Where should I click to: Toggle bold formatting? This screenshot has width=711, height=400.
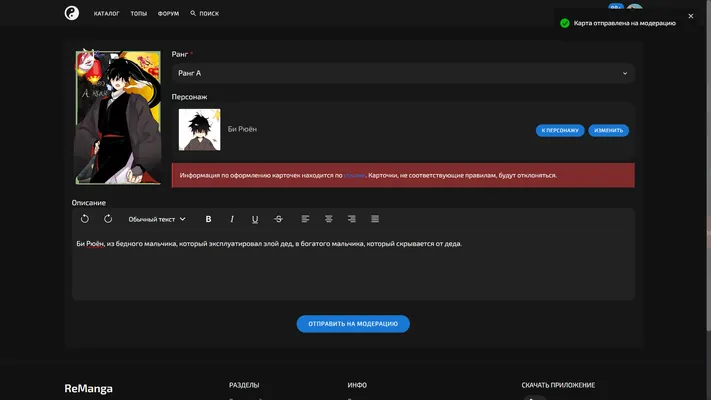209,219
